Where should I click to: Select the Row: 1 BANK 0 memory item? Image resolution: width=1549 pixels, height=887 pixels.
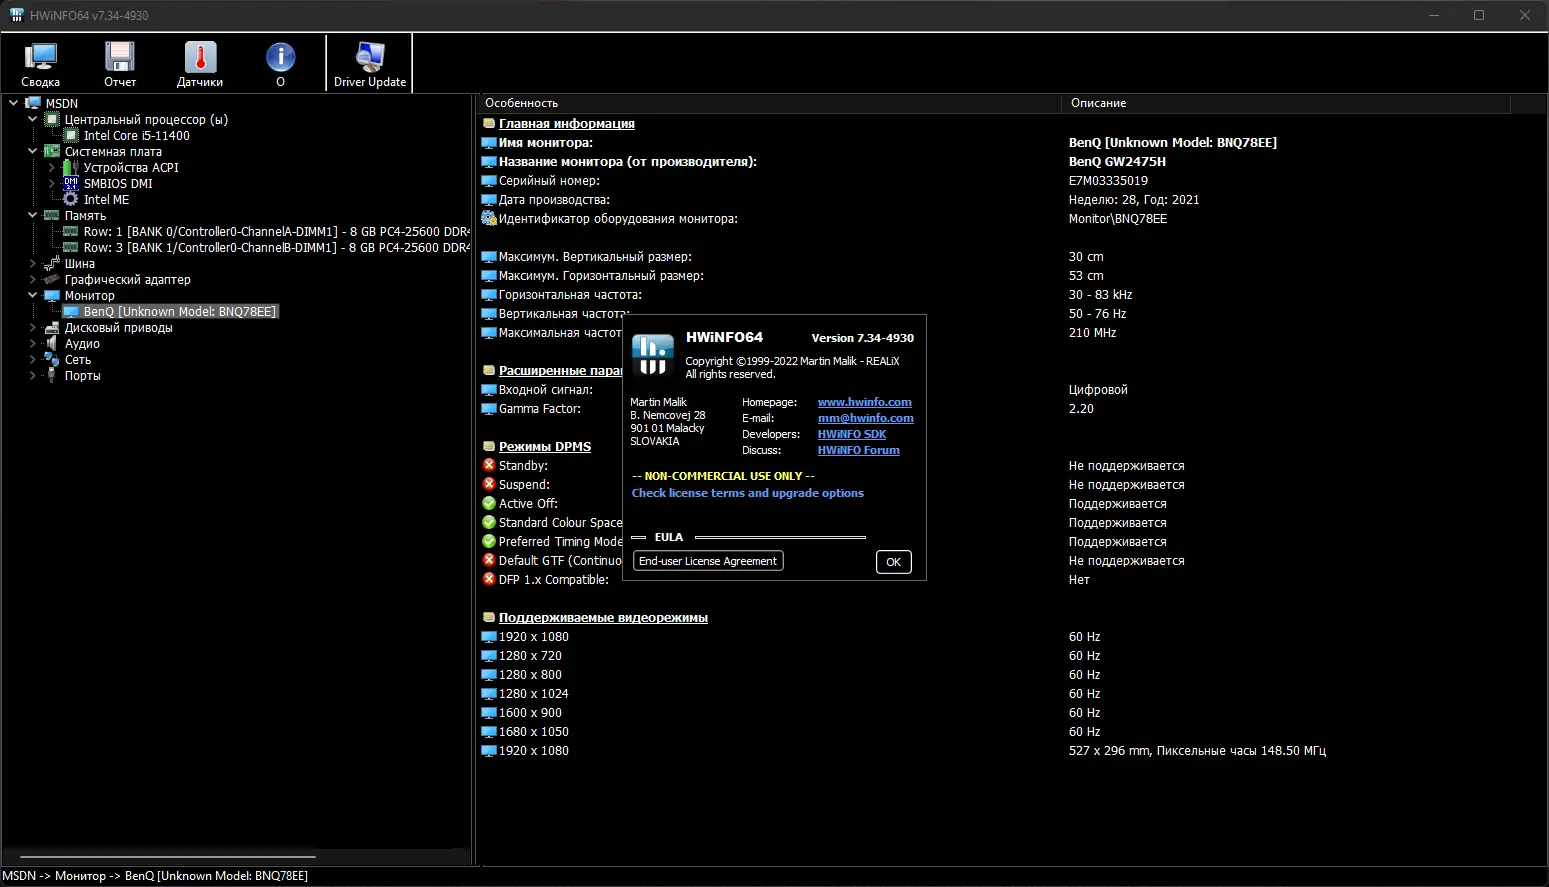click(277, 232)
